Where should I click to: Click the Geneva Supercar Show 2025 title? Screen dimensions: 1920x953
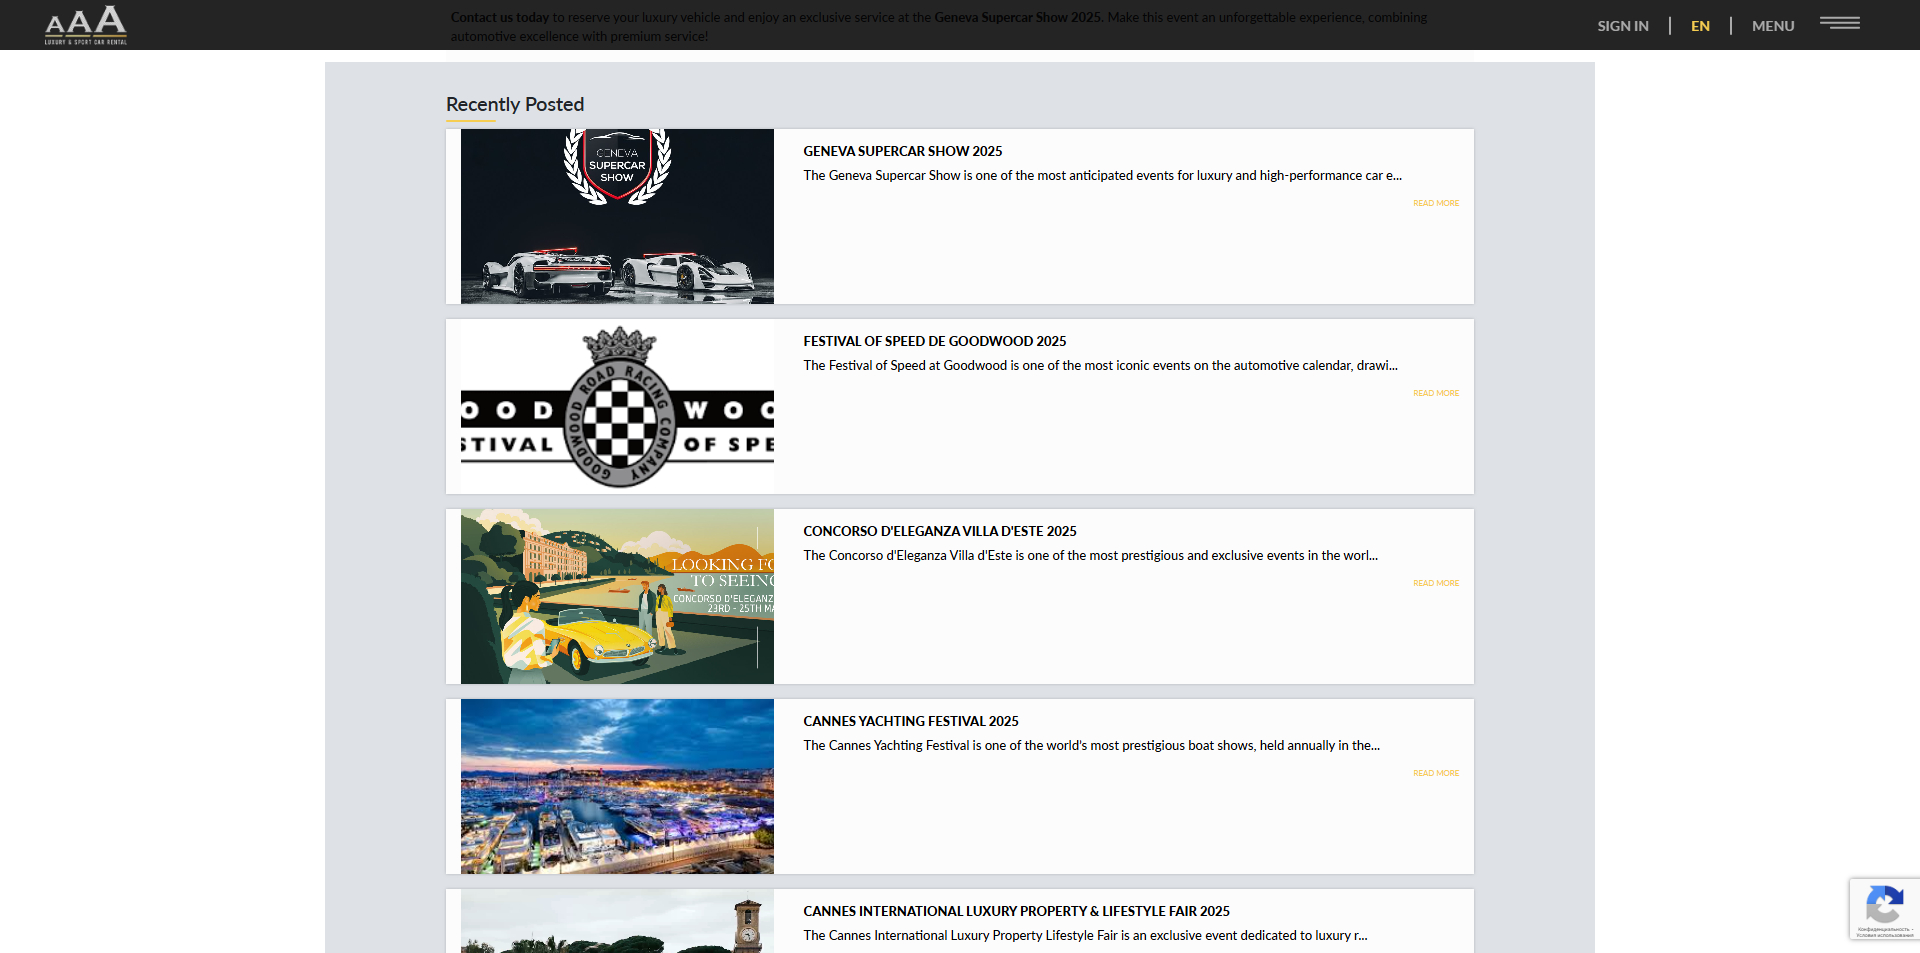(902, 151)
